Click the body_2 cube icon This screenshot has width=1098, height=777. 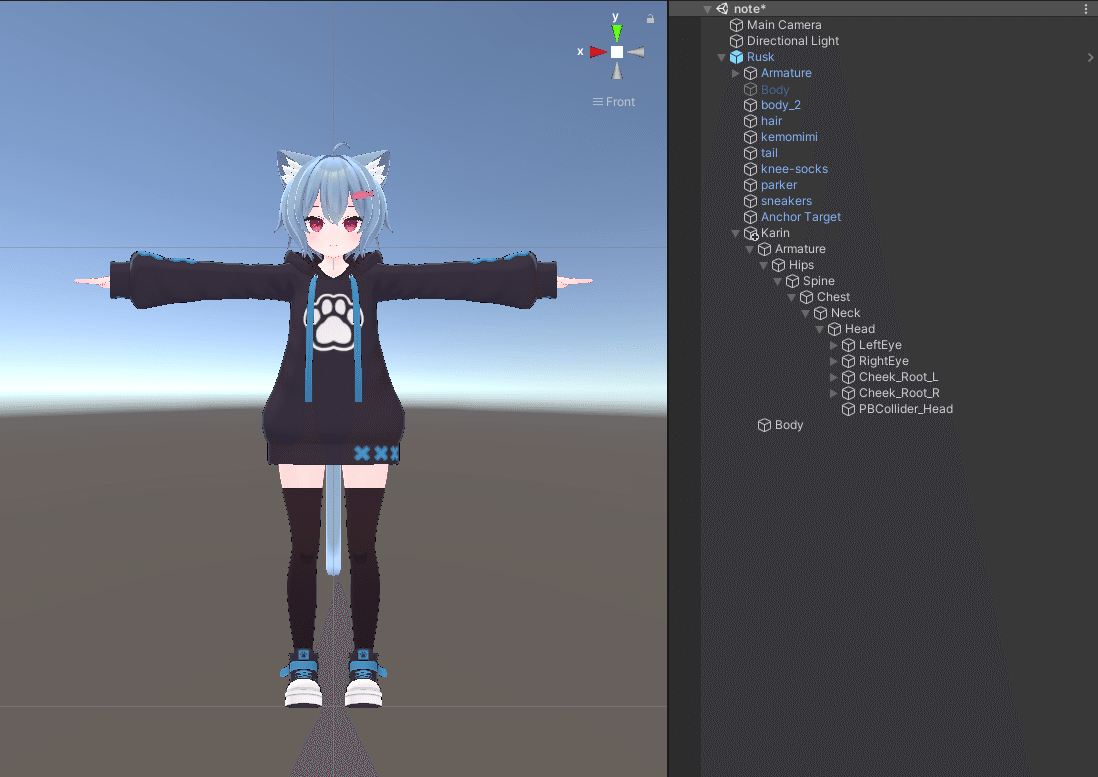[751, 106]
